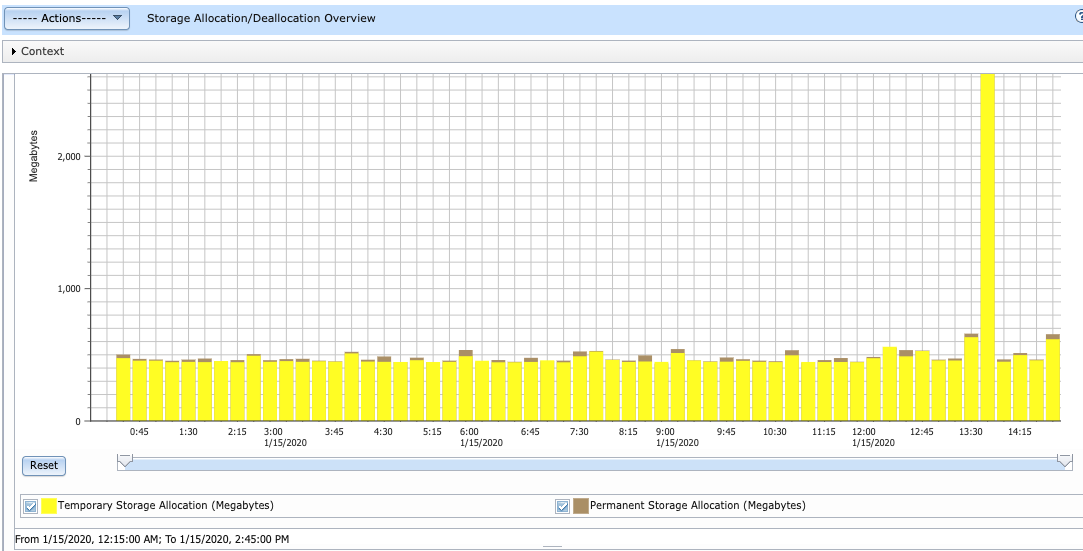Click the blue time range slider bar

[595, 464]
